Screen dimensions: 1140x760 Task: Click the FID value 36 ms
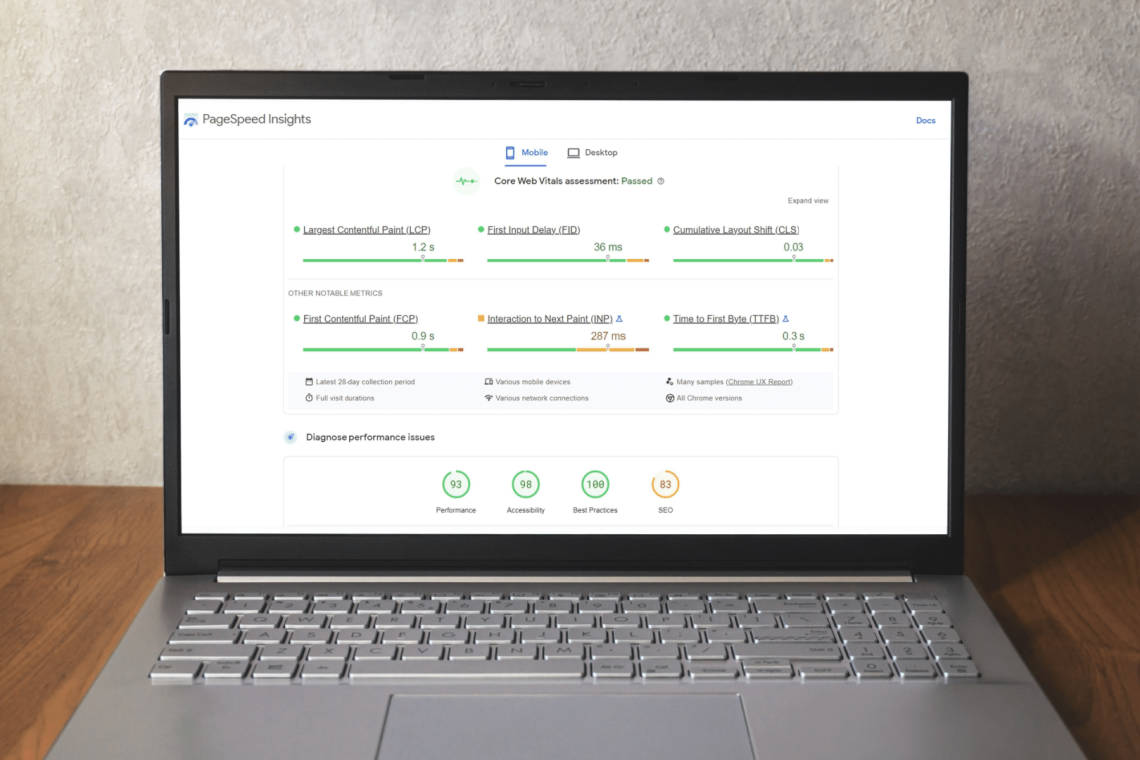[x=608, y=247]
